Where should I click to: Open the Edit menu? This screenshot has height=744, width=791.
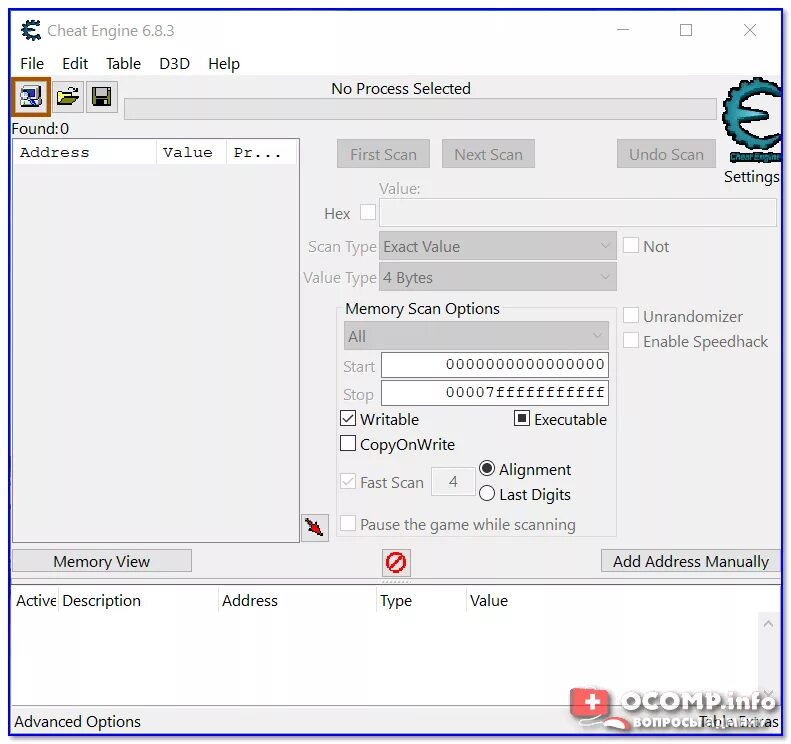point(75,64)
